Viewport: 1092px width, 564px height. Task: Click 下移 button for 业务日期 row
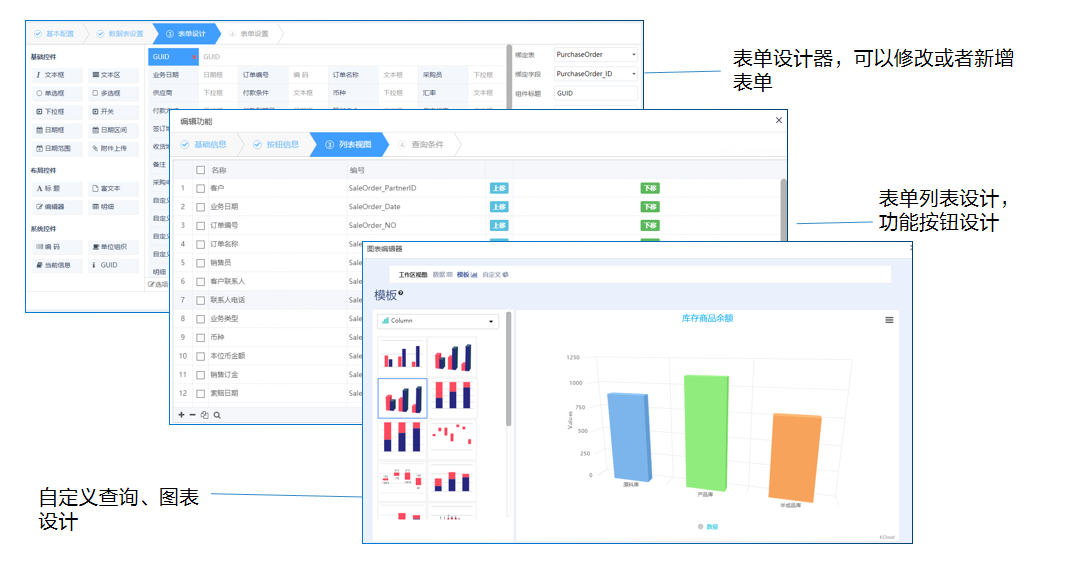pos(650,207)
